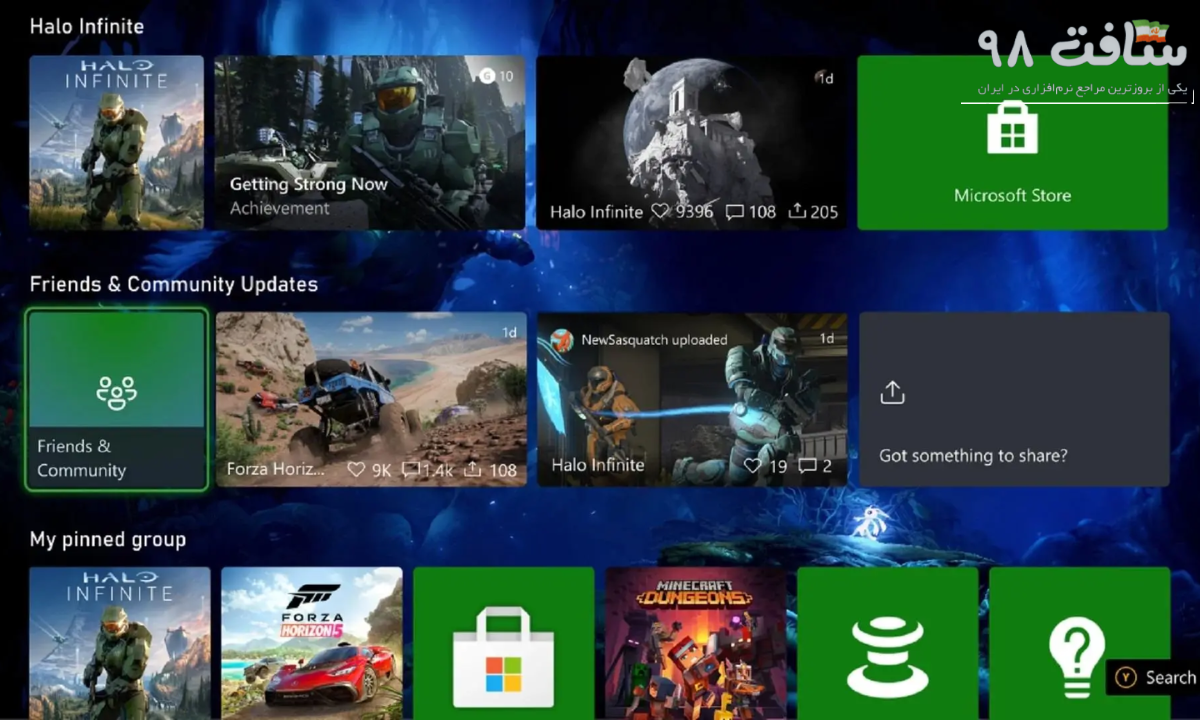Image resolution: width=1200 pixels, height=720 pixels.
Task: Open the Halo Infinite moon screenshot post
Action: pos(692,143)
